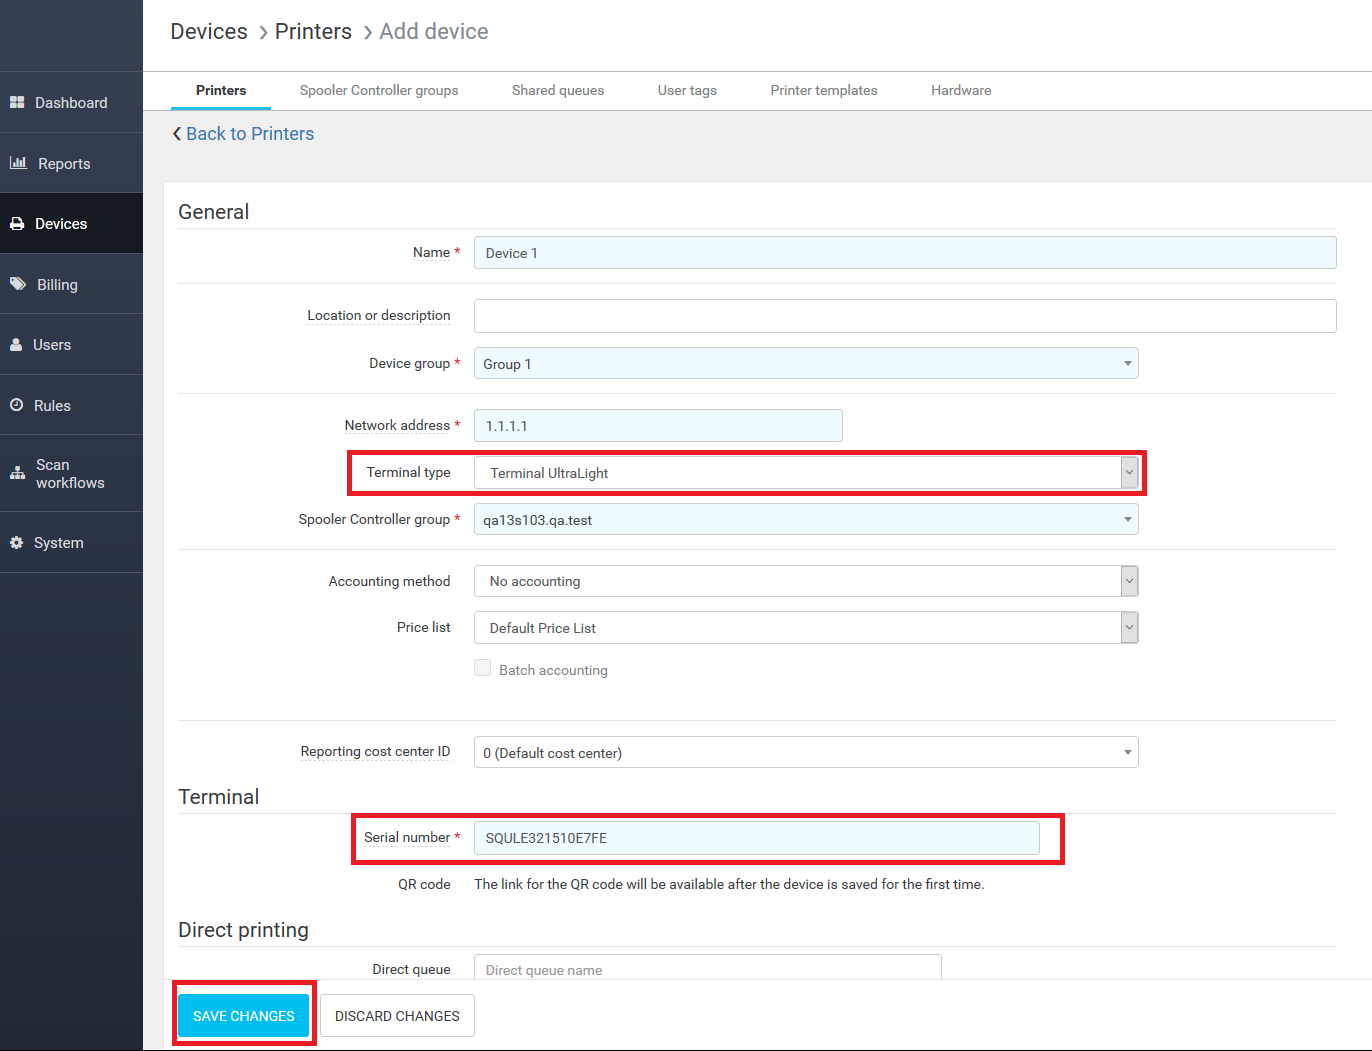
Task: Click the Reports bar chart icon
Action: tap(18, 163)
